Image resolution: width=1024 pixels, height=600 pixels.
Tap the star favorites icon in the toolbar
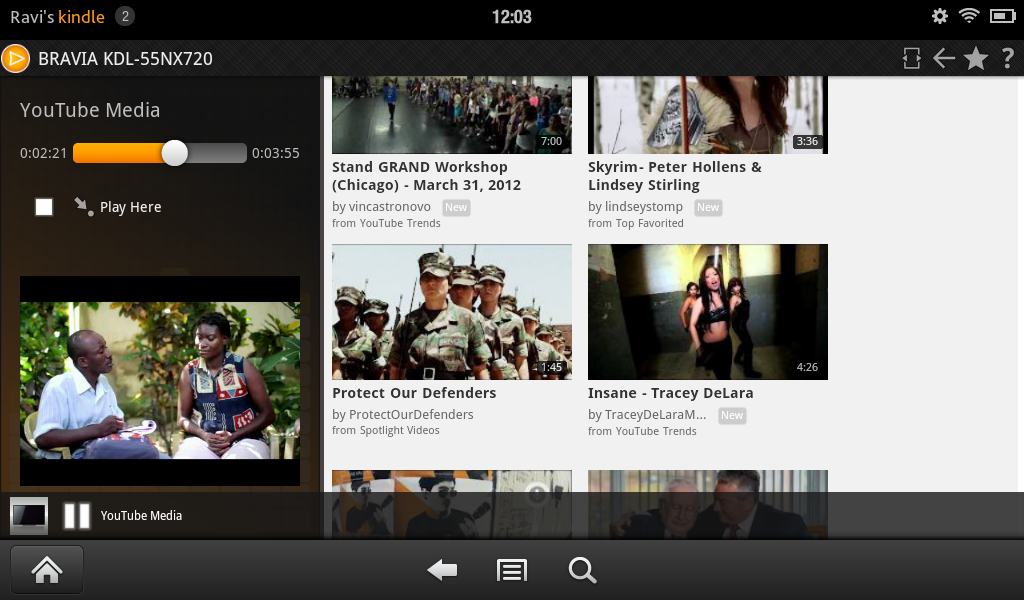976,58
